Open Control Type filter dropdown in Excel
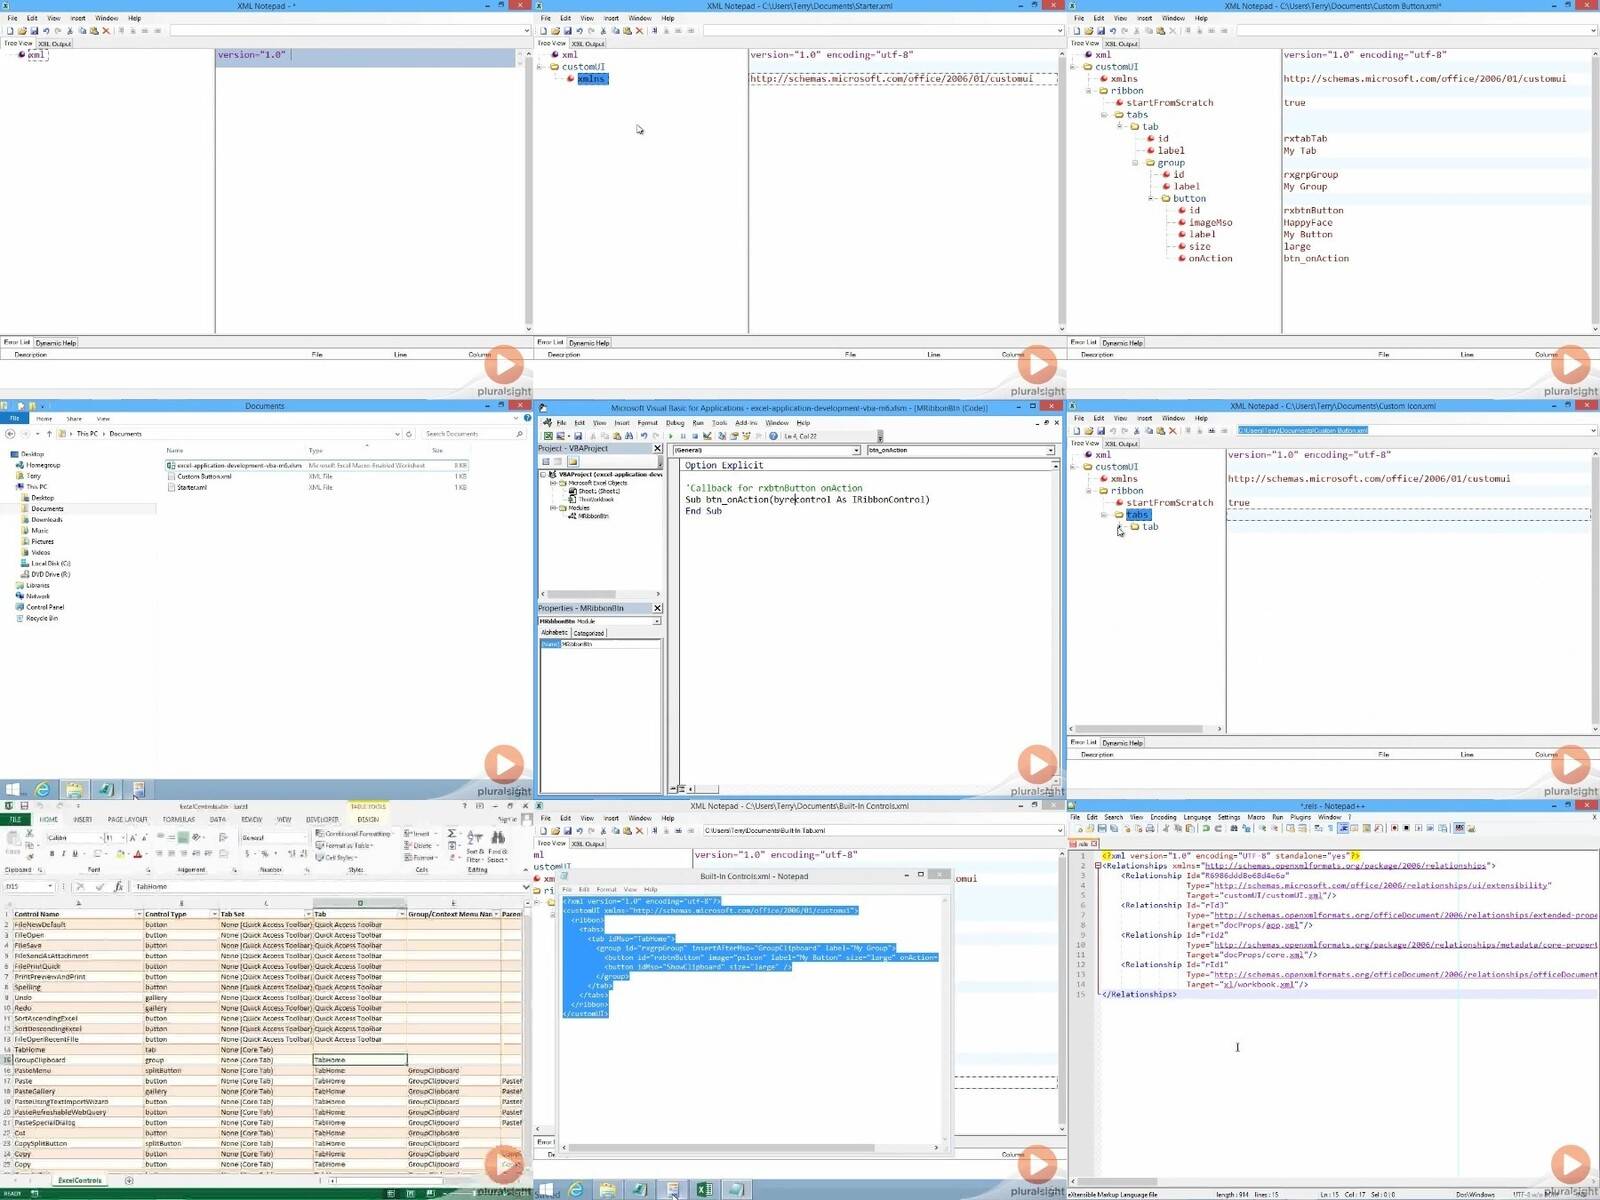 pyautogui.click(x=214, y=914)
